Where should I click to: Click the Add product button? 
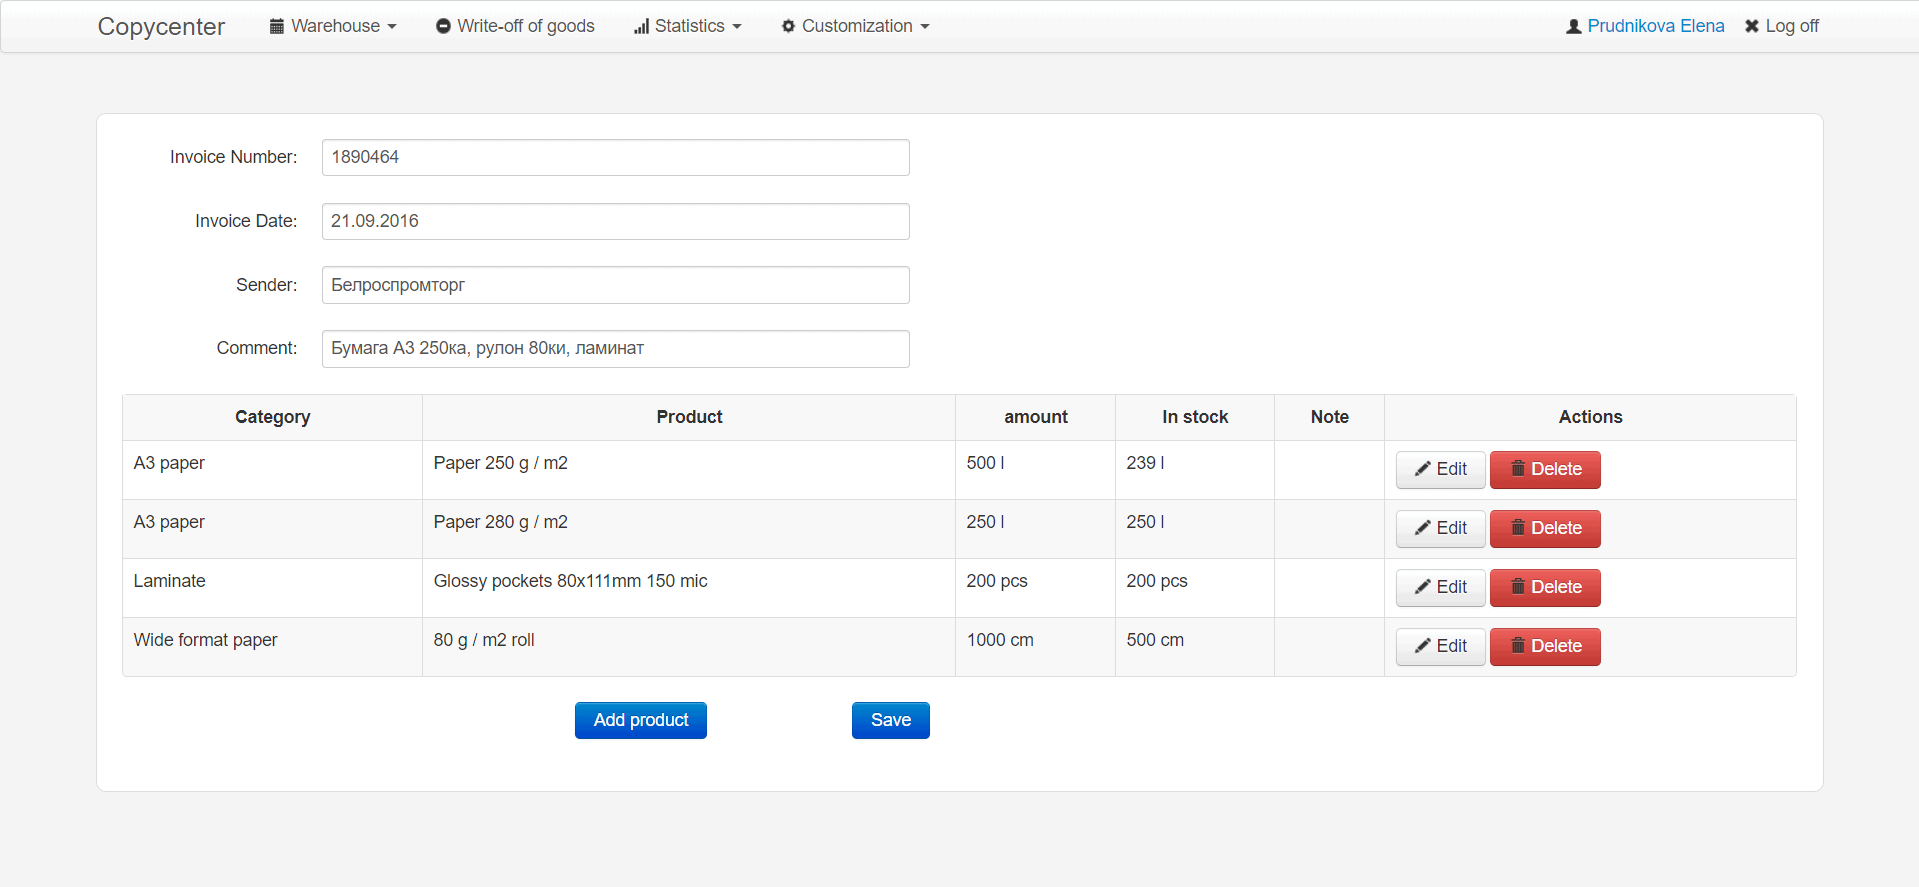pyautogui.click(x=641, y=720)
